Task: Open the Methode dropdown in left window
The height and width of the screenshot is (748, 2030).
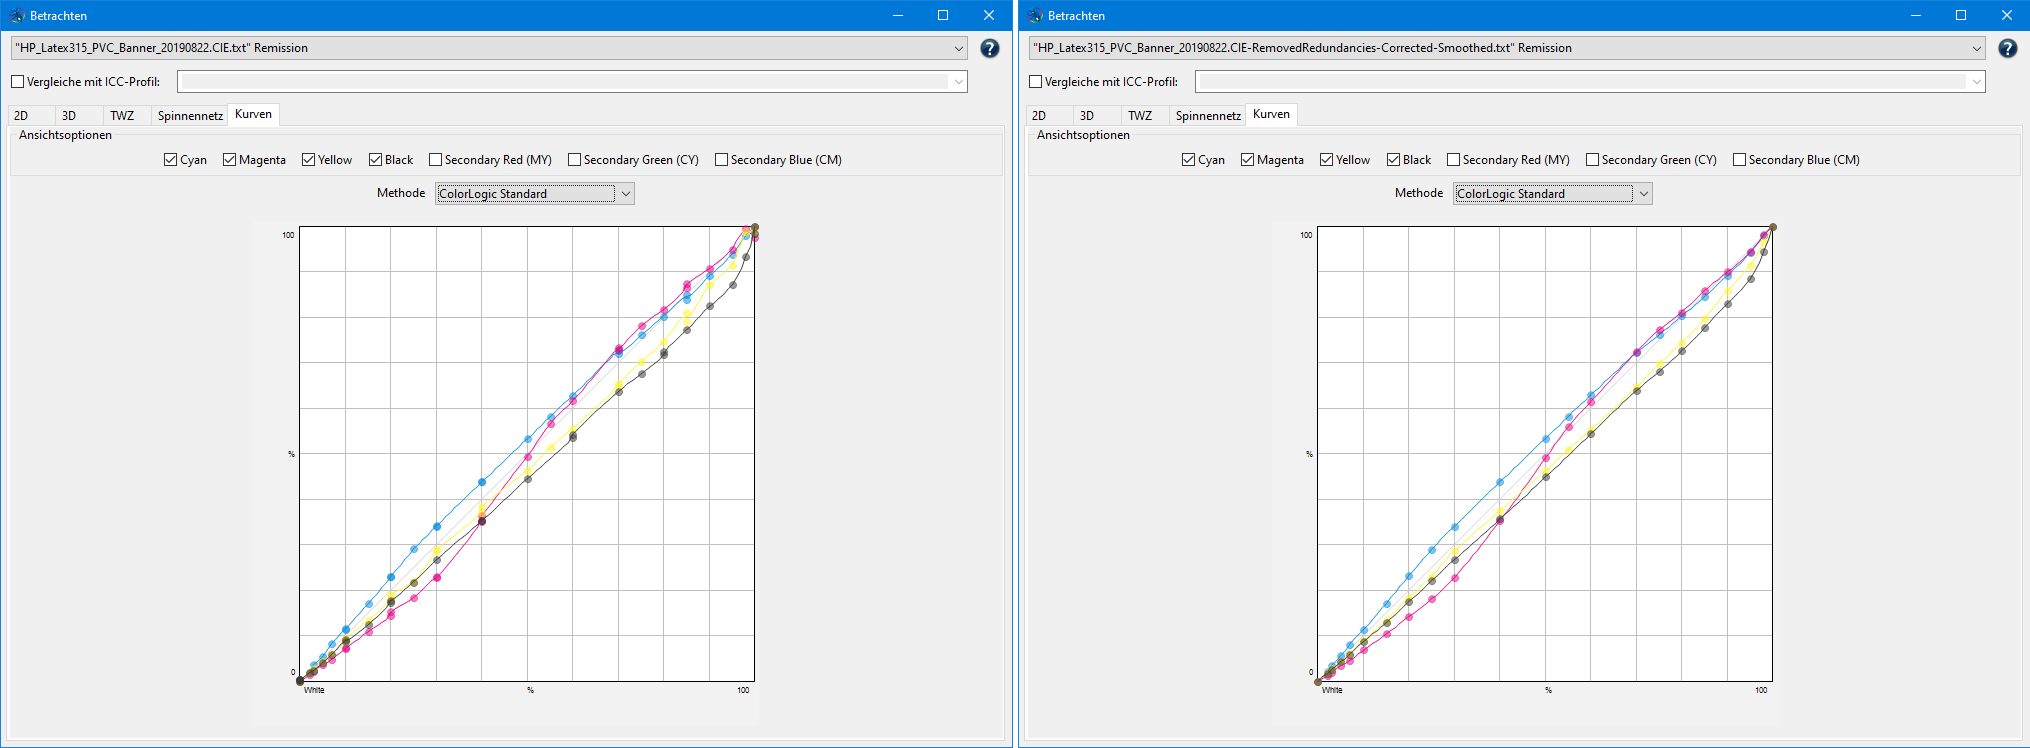Action: pyautogui.click(x=625, y=194)
